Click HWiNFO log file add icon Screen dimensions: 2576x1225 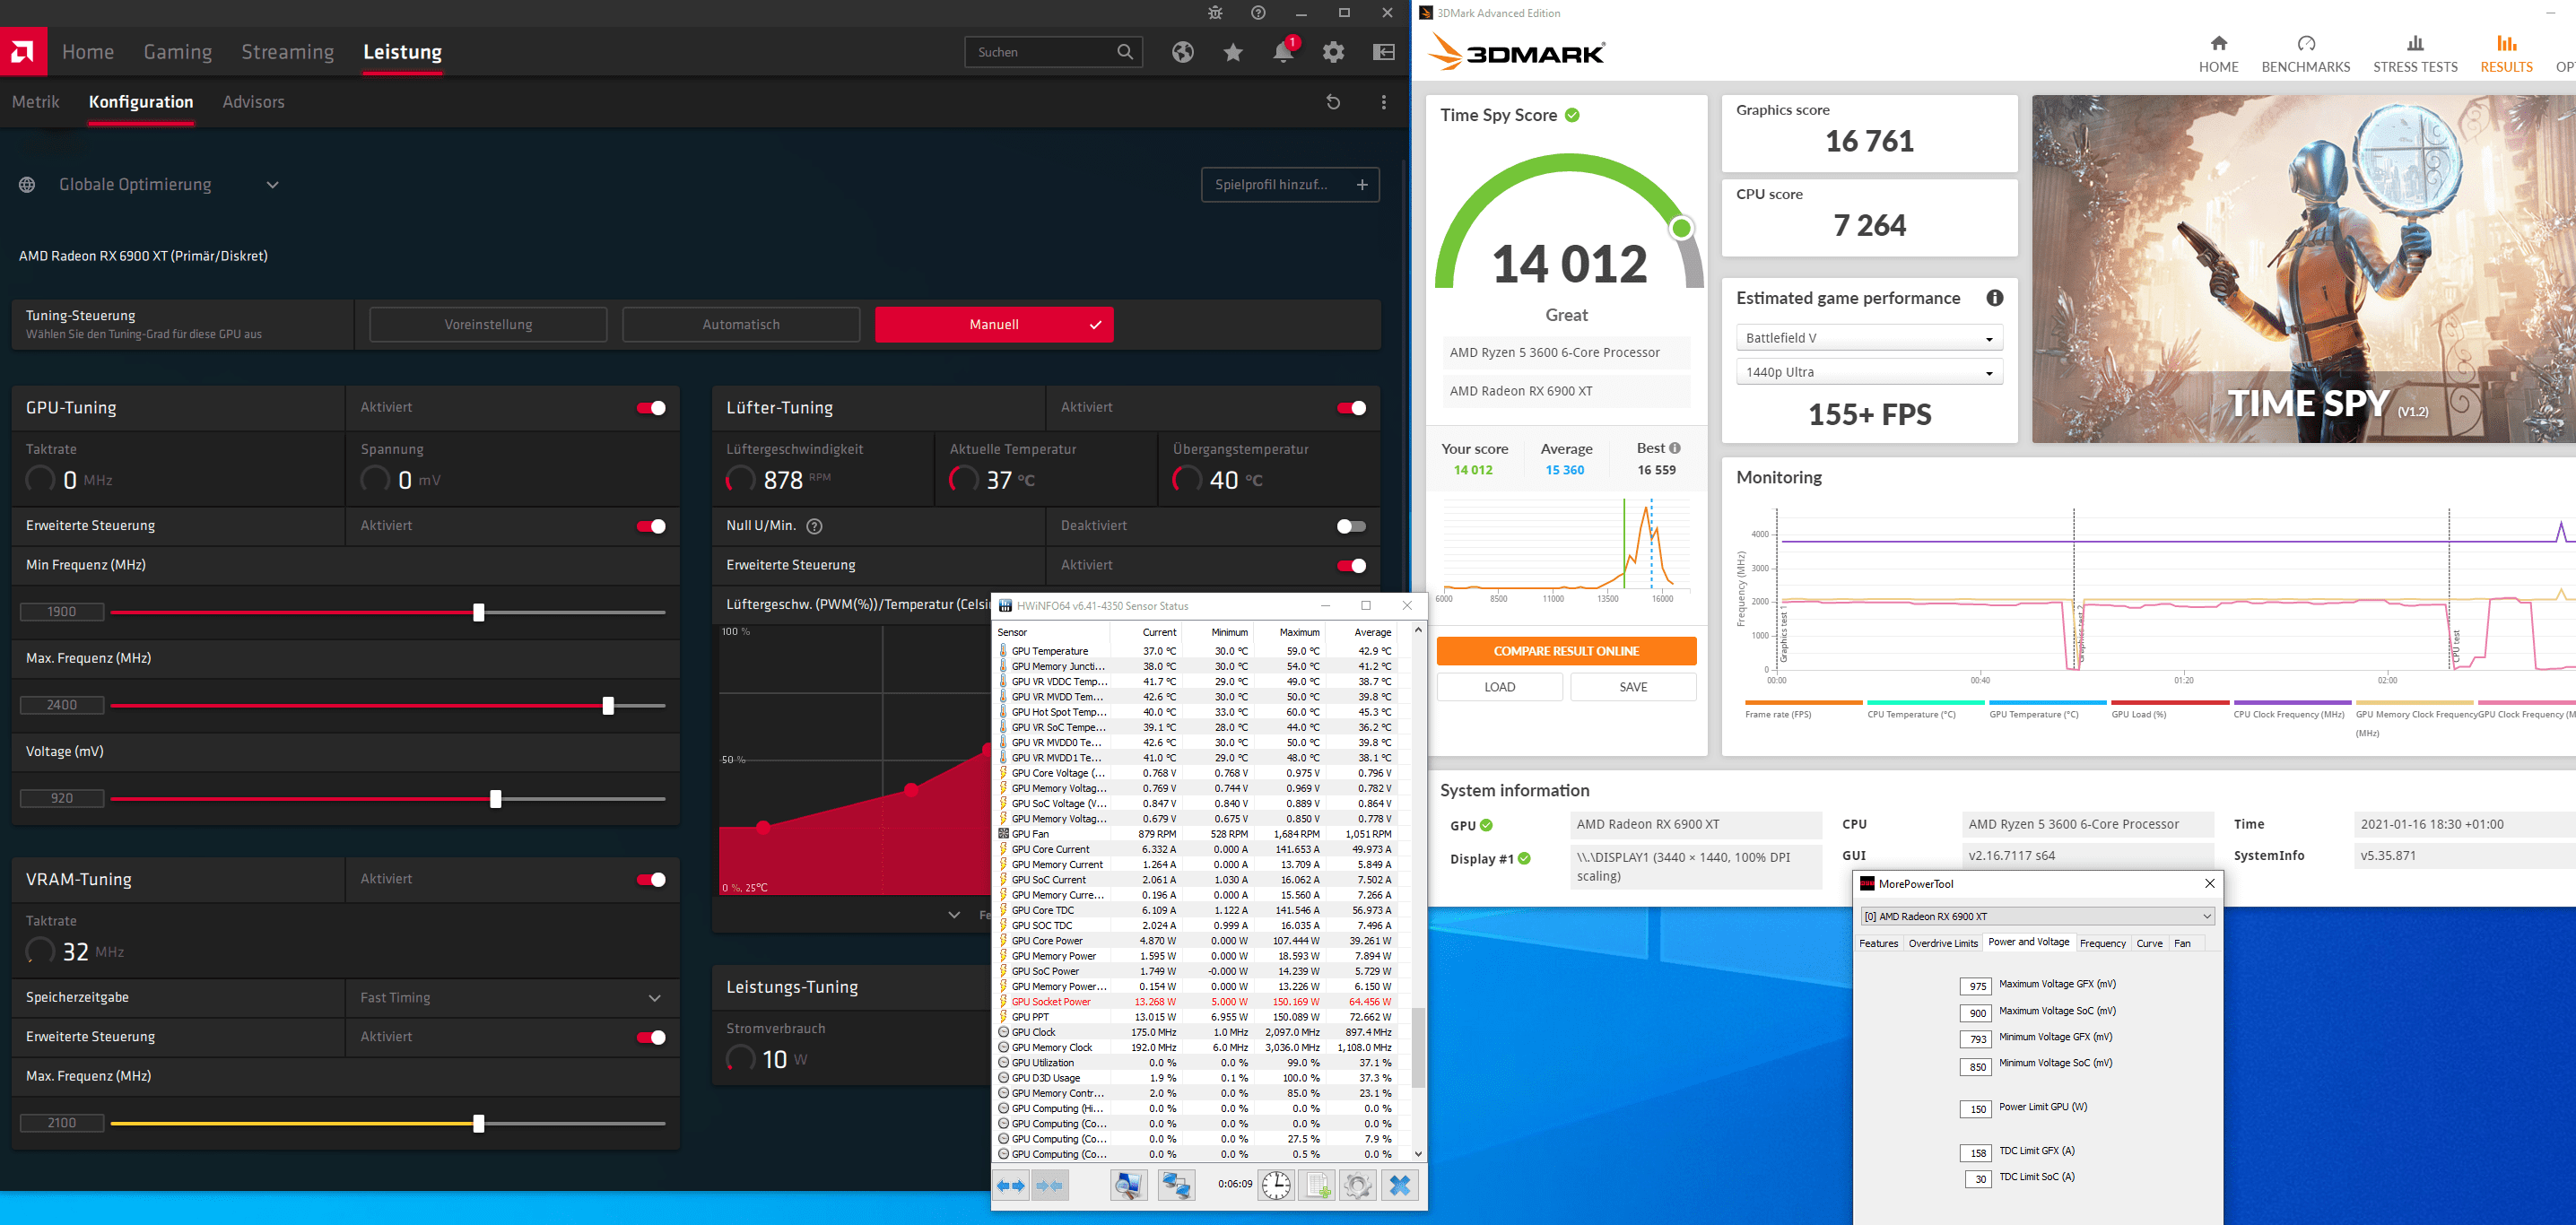click(x=1317, y=1186)
